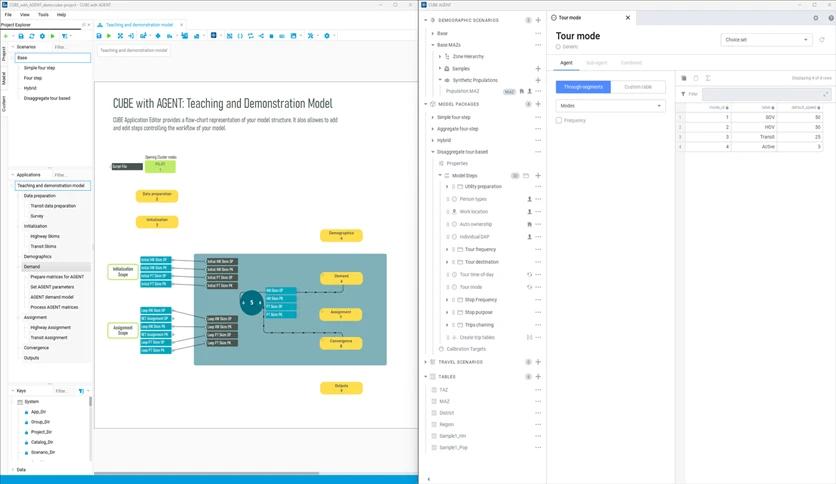Viewport: 836px width, 484px height.
Task: Click the refresh icon in Project Explorer toolbar
Action: coord(31,36)
